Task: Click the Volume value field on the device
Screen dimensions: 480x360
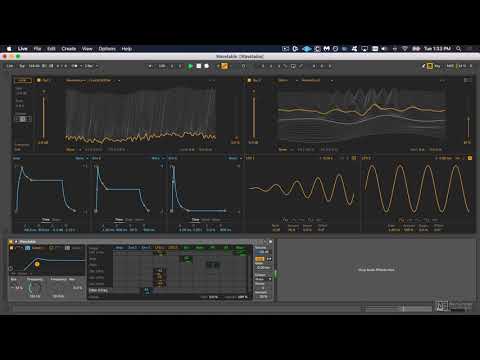Action: pyautogui.click(x=263, y=252)
